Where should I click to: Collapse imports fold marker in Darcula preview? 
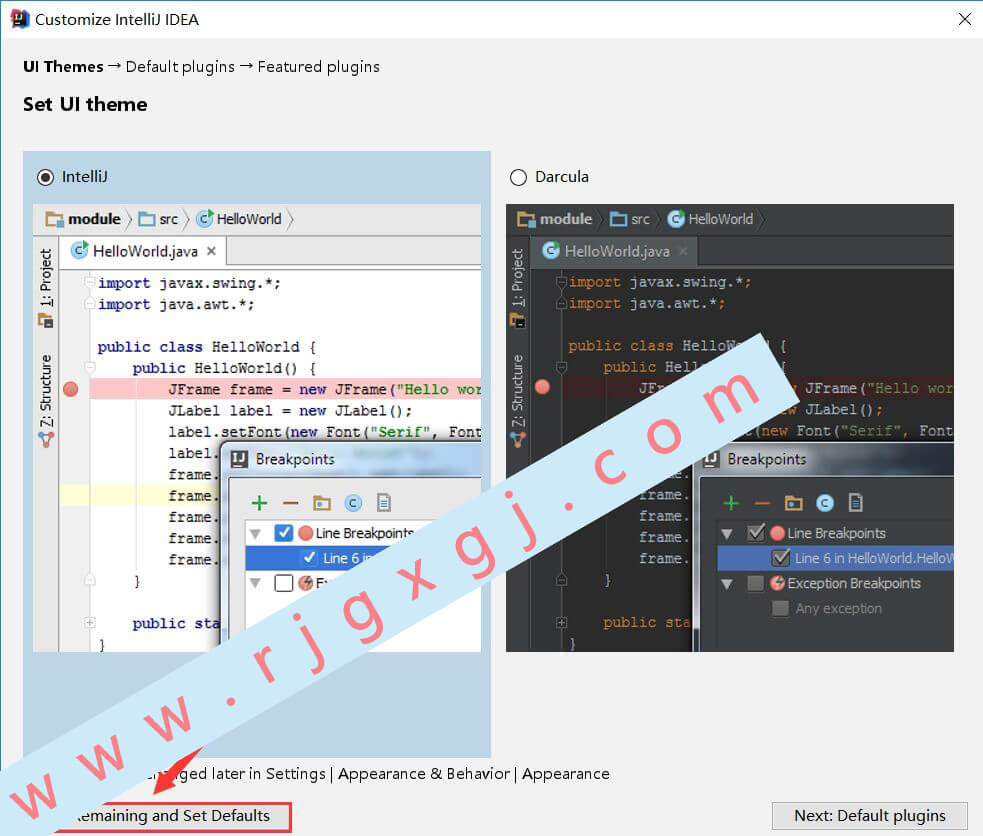click(561, 281)
